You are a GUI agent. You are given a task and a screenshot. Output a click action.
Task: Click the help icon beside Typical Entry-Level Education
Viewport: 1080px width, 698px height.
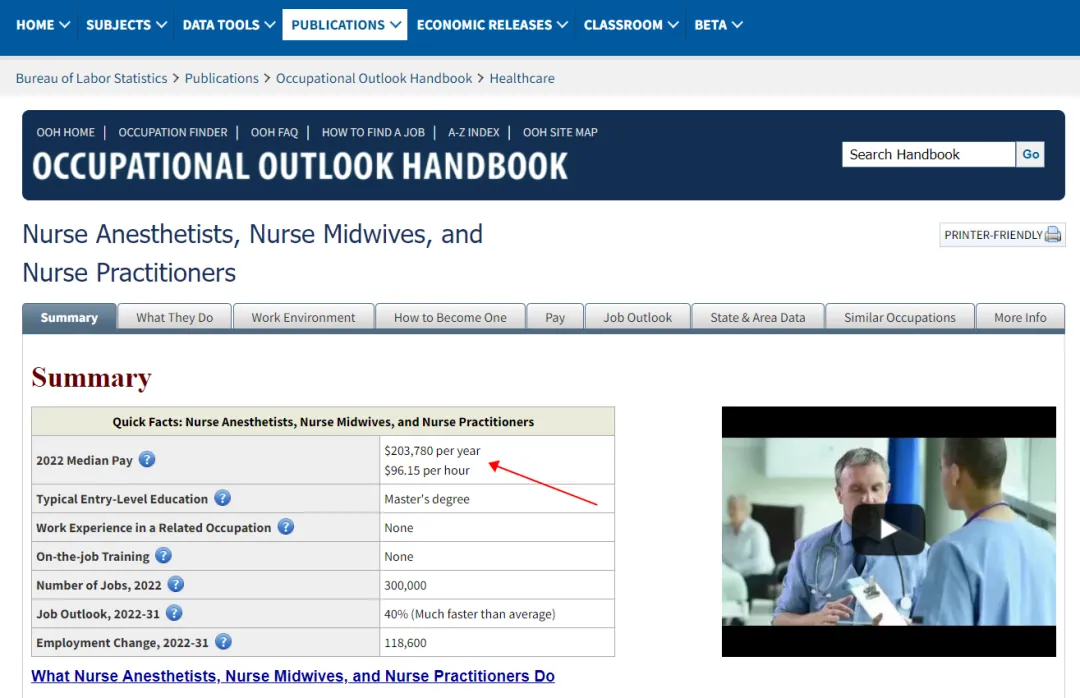pos(222,498)
